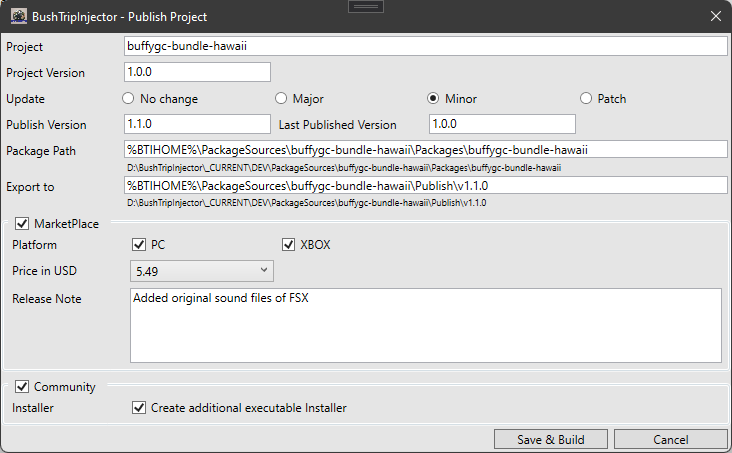Click the drag handle grip atop title bar
This screenshot has height=453, width=732.
point(366,7)
